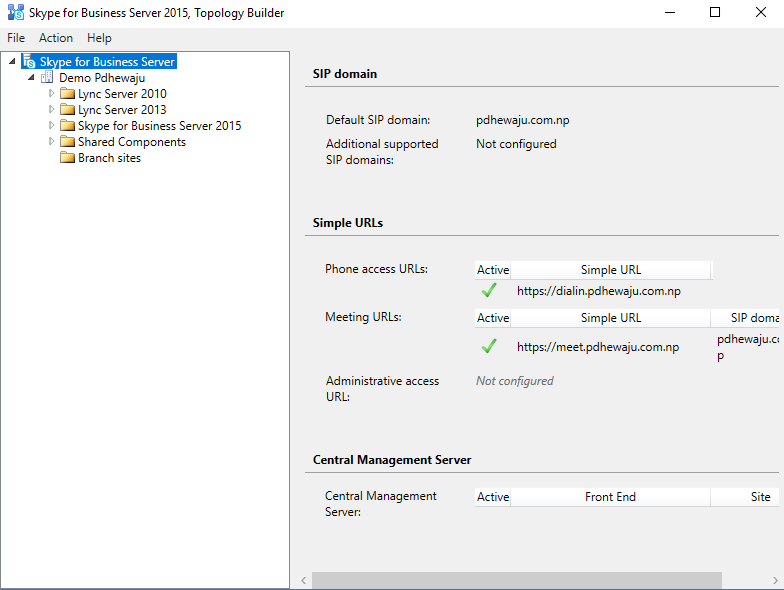The image size is (784, 590).
Task: Click italic Not configured administrative access URL
Action: pos(514,381)
